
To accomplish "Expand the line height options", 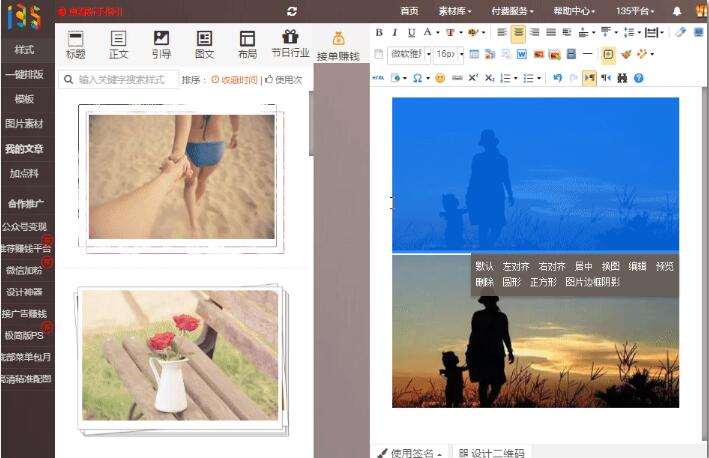I will coord(639,32).
